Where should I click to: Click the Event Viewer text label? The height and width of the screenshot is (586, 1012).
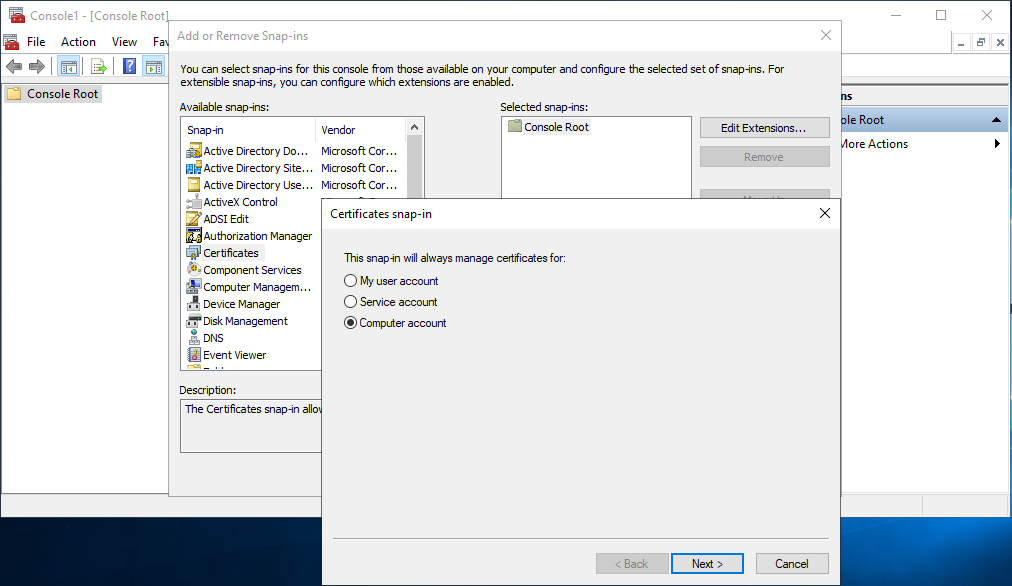pos(234,355)
